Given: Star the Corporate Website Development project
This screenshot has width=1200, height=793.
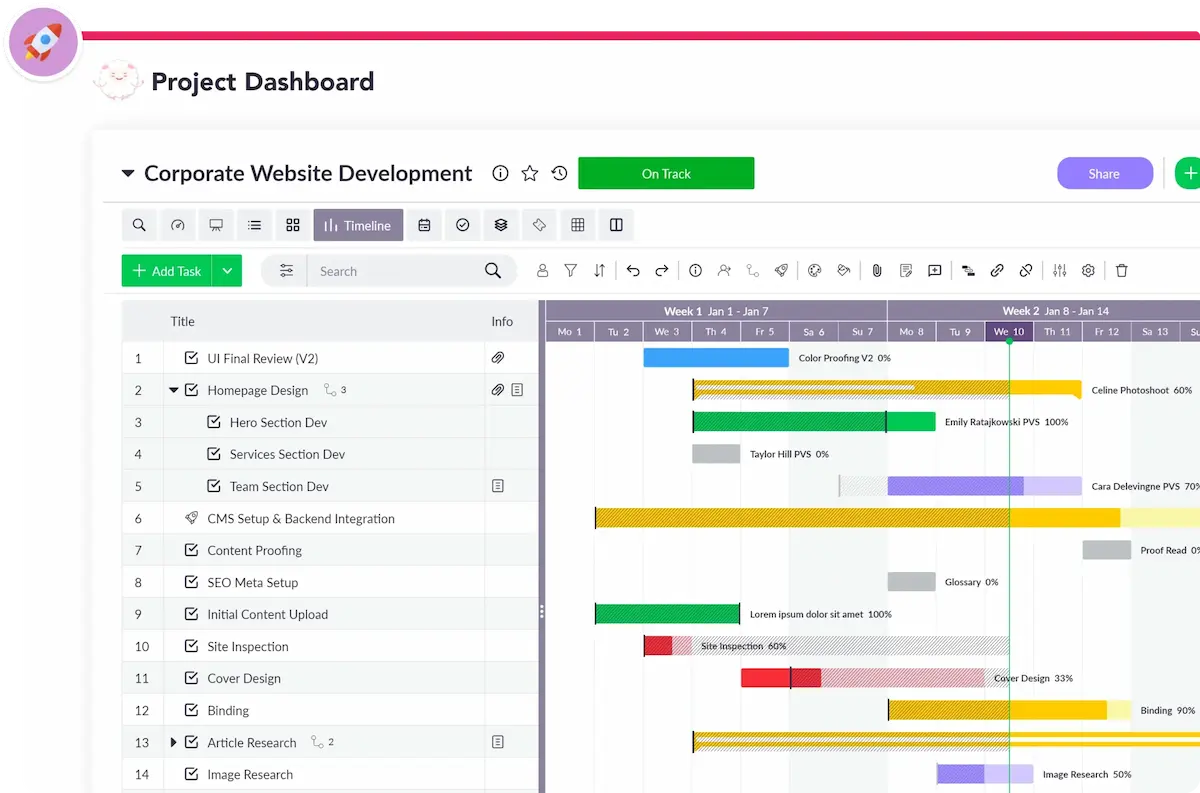Looking at the screenshot, I should pyautogui.click(x=530, y=174).
